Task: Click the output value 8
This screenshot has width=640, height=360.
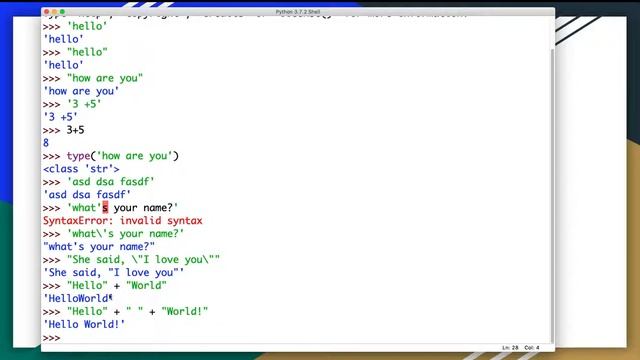Action: coord(46,143)
